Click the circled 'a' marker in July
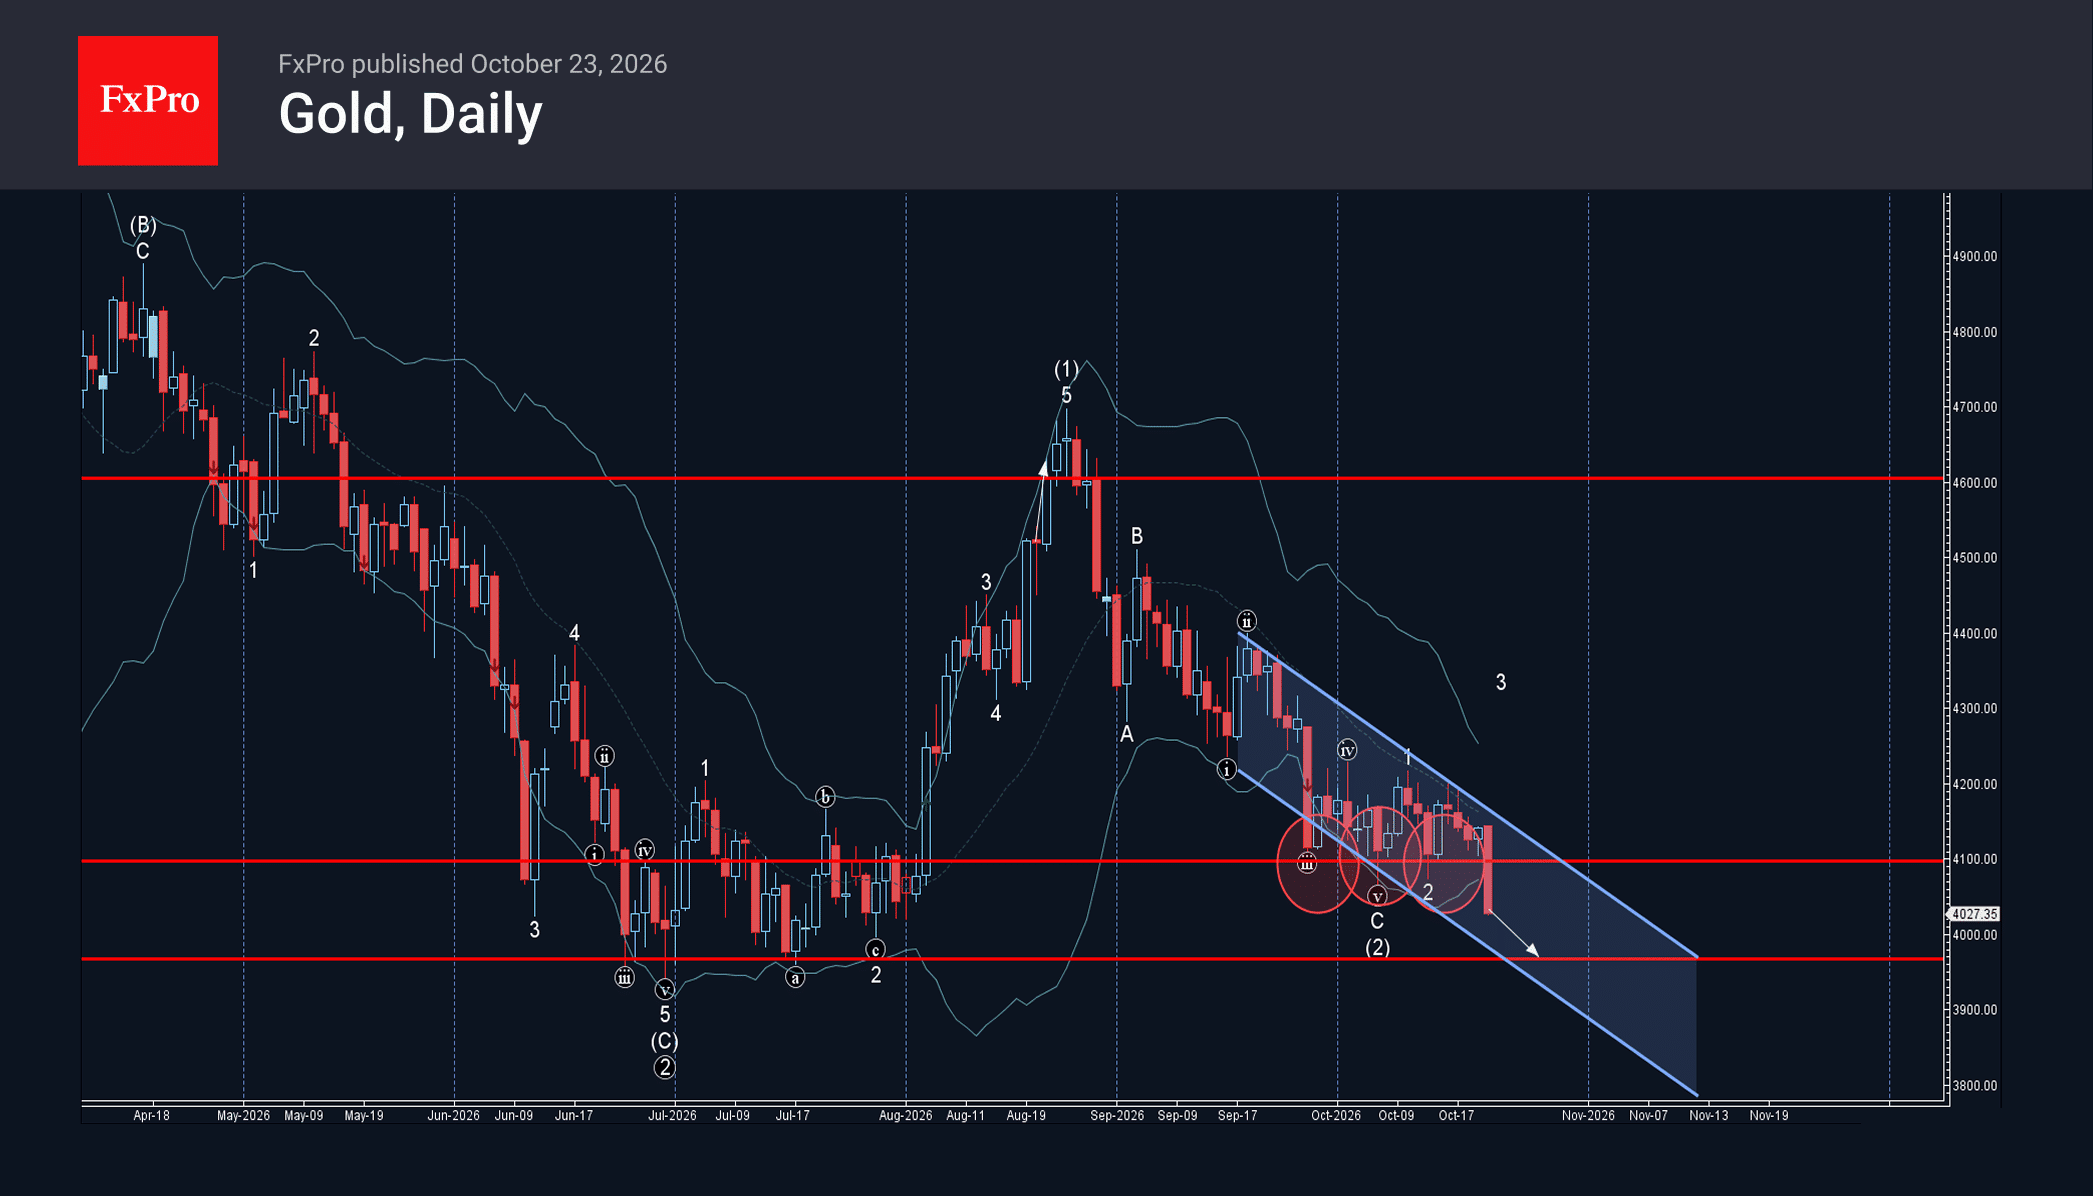This screenshot has height=1196, width=2093. click(795, 978)
